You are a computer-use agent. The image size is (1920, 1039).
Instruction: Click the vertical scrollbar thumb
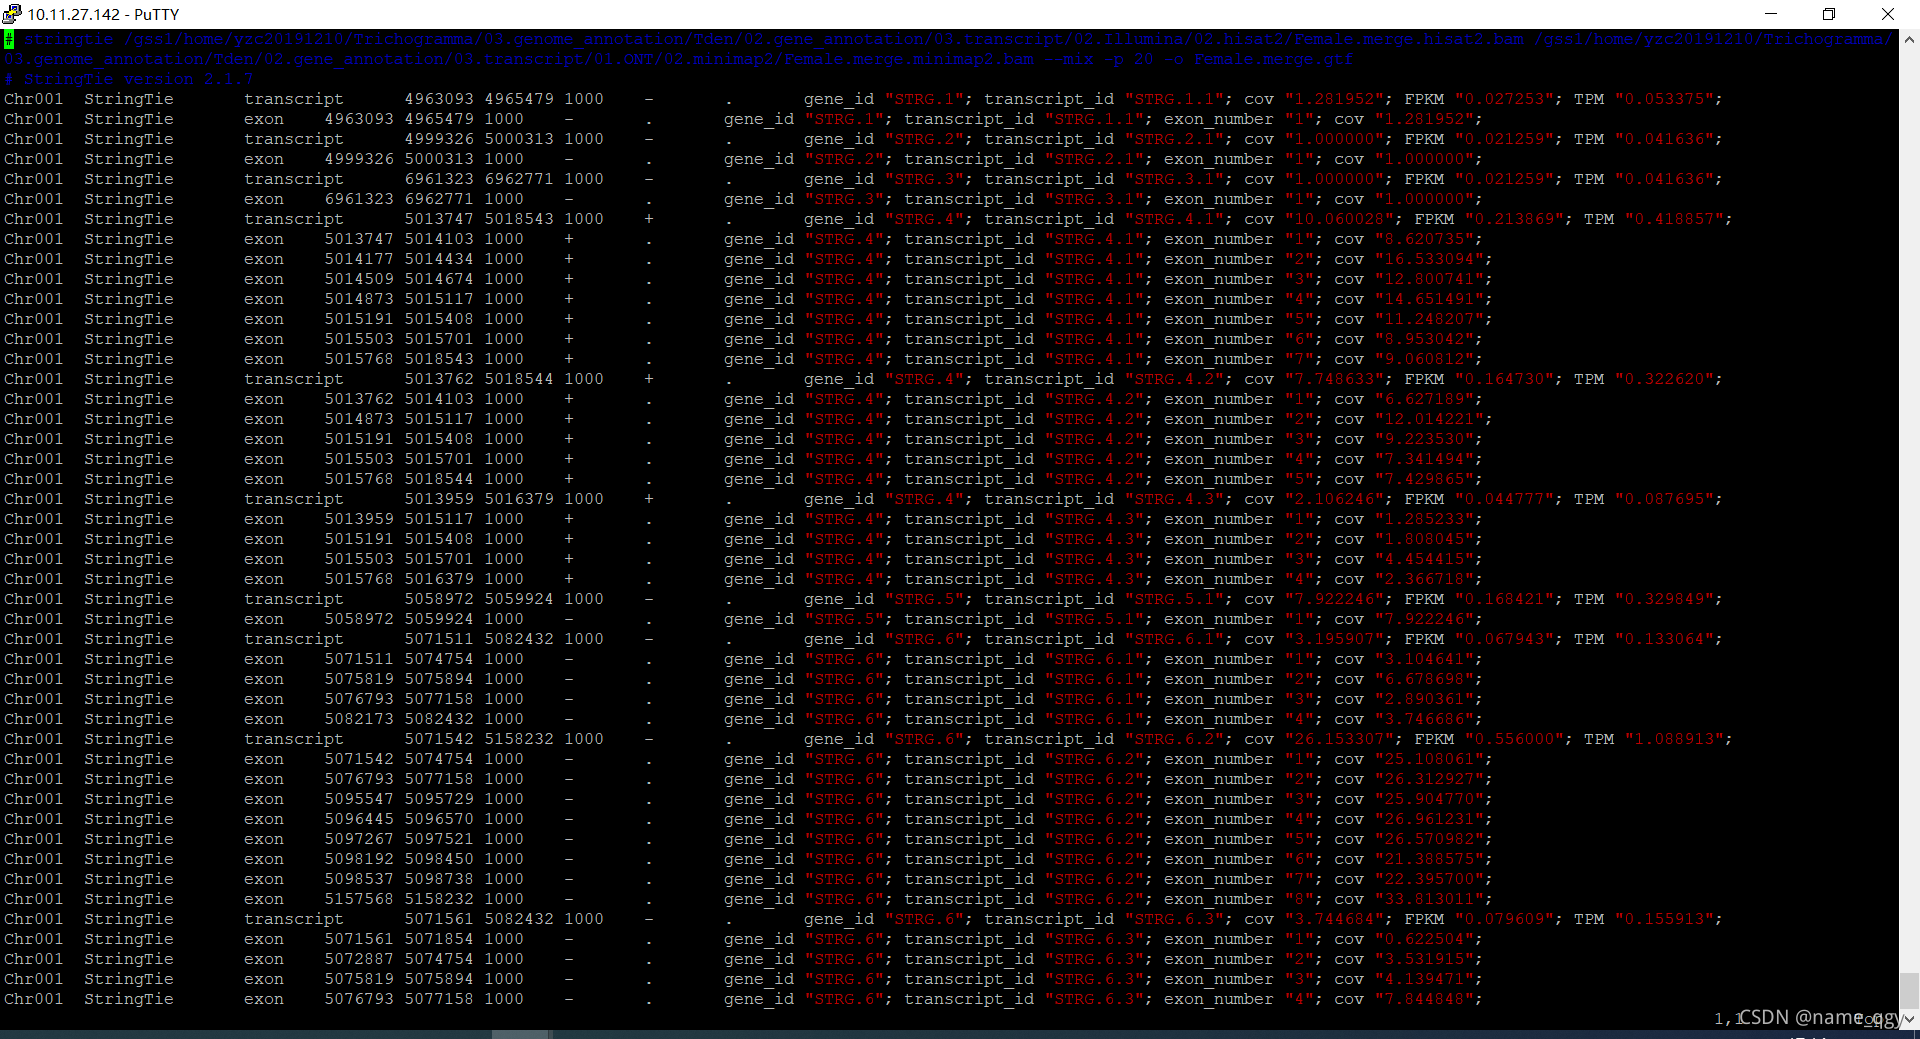(1909, 990)
